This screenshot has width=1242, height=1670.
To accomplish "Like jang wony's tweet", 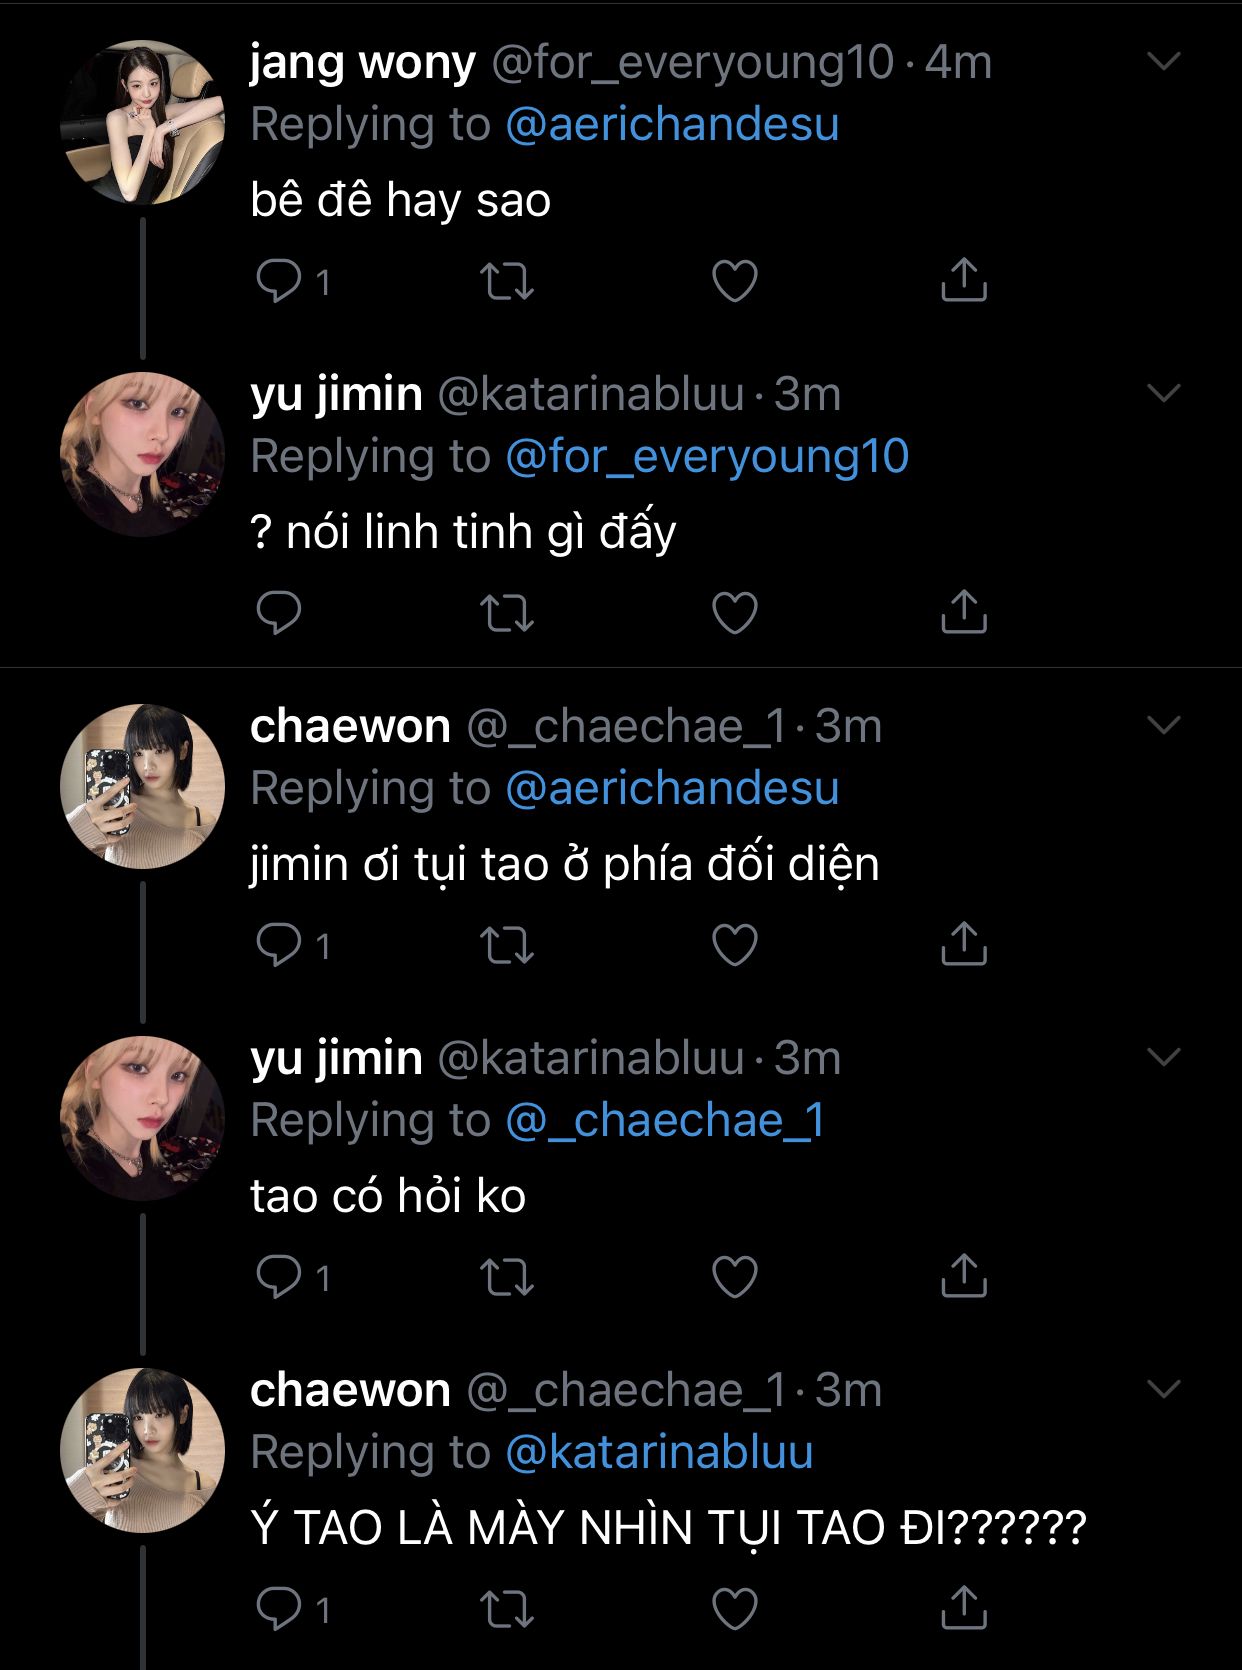I will point(734,281).
